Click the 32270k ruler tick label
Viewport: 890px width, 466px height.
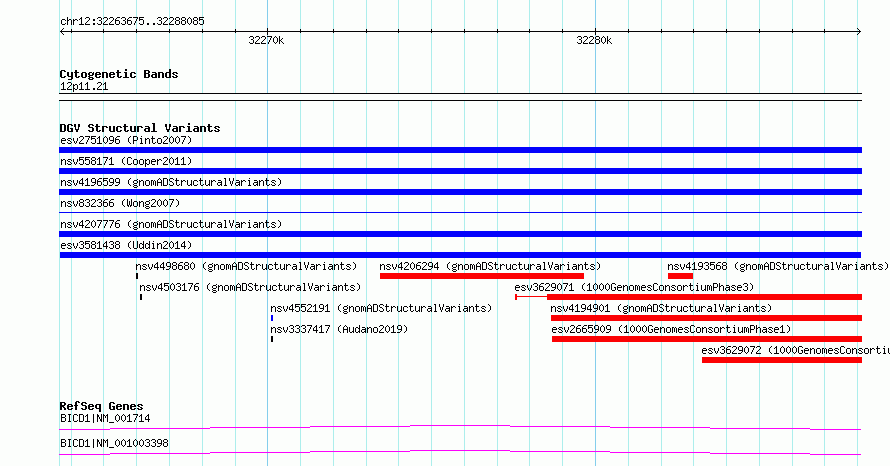coord(266,40)
